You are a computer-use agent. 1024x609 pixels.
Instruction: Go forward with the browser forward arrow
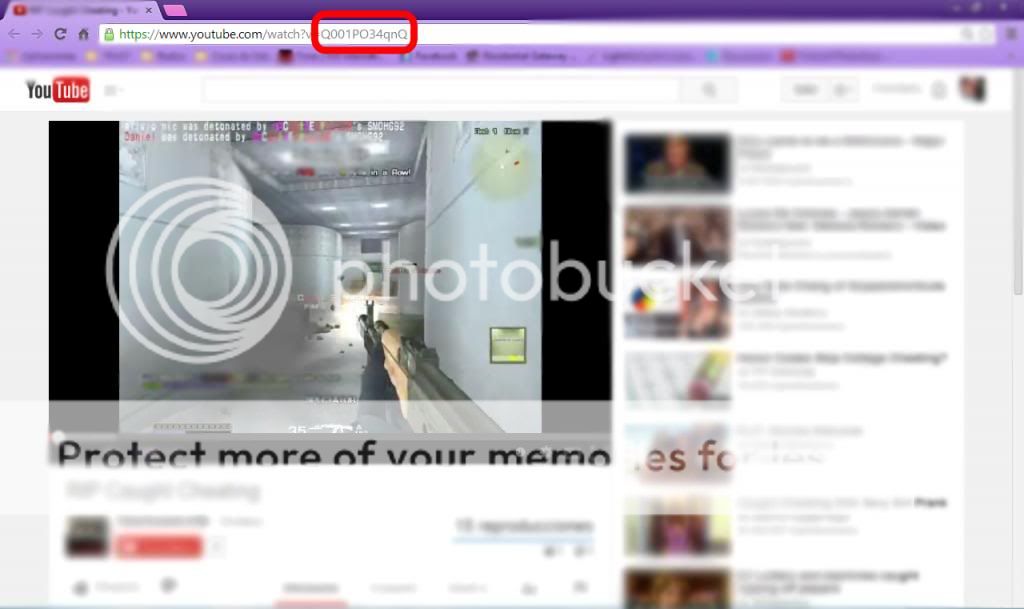pyautogui.click(x=37, y=34)
